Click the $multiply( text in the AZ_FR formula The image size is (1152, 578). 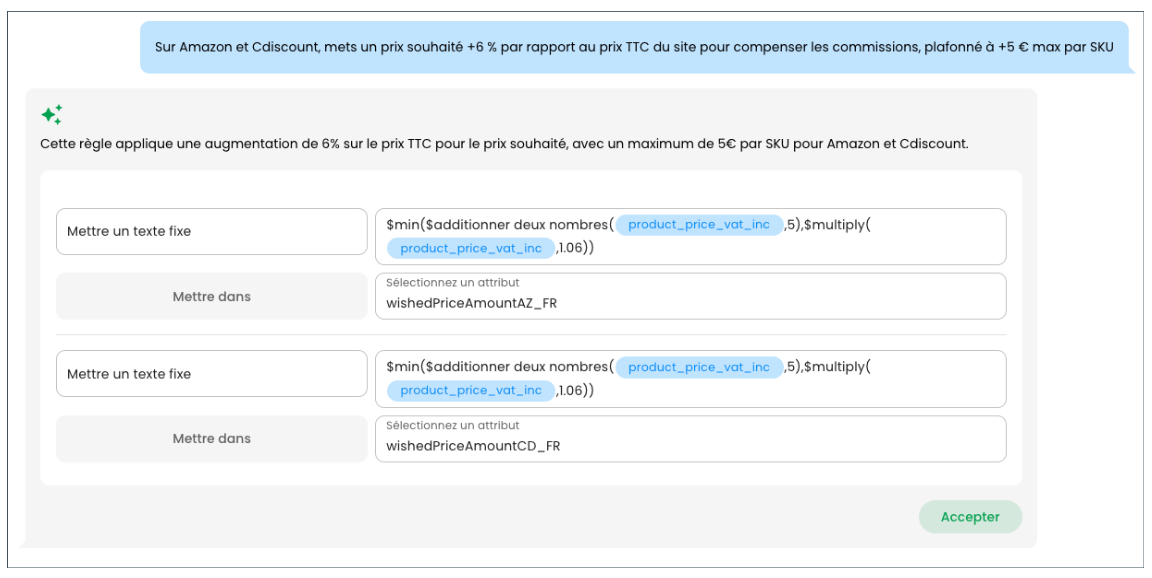pos(837,225)
